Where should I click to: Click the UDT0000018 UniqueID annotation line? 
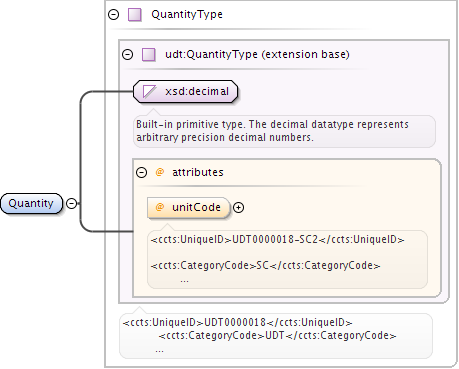pos(237,323)
